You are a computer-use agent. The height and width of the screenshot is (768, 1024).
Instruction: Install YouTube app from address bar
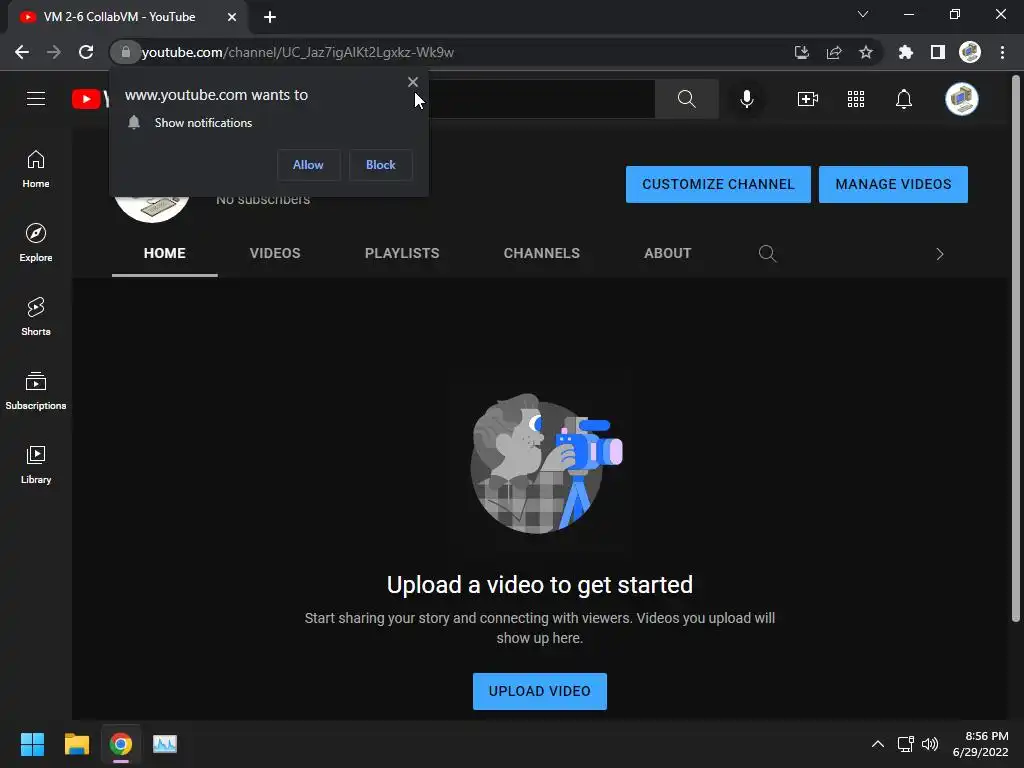(x=802, y=52)
